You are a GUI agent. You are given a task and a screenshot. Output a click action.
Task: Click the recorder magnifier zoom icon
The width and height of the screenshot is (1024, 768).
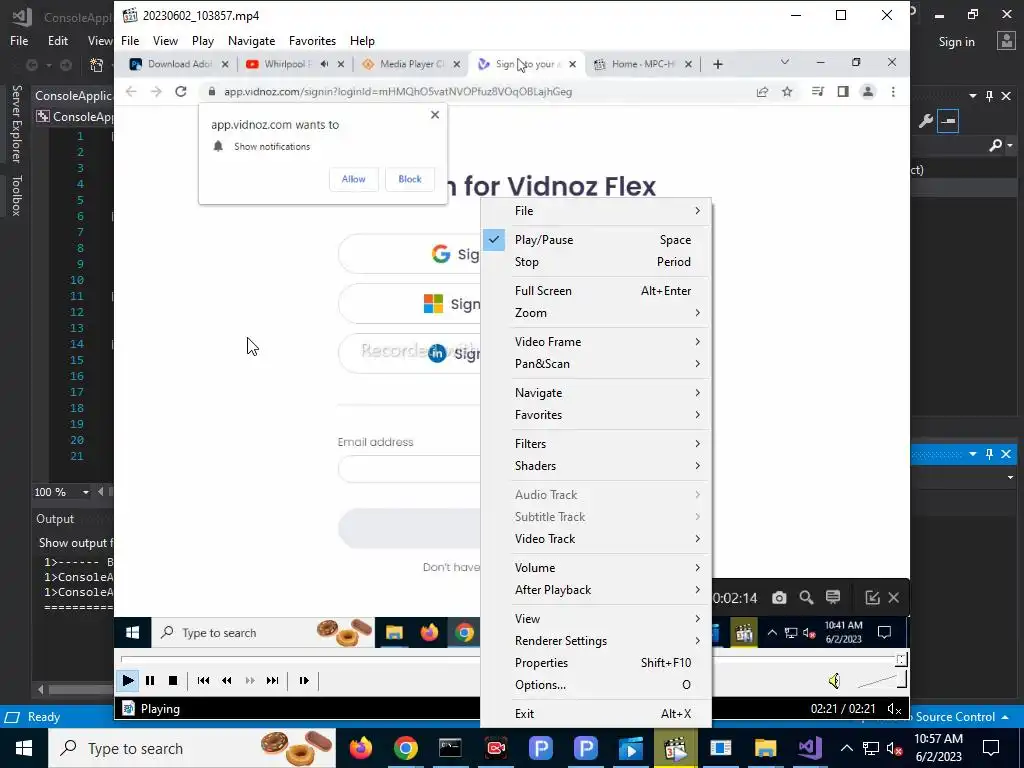coord(806,598)
